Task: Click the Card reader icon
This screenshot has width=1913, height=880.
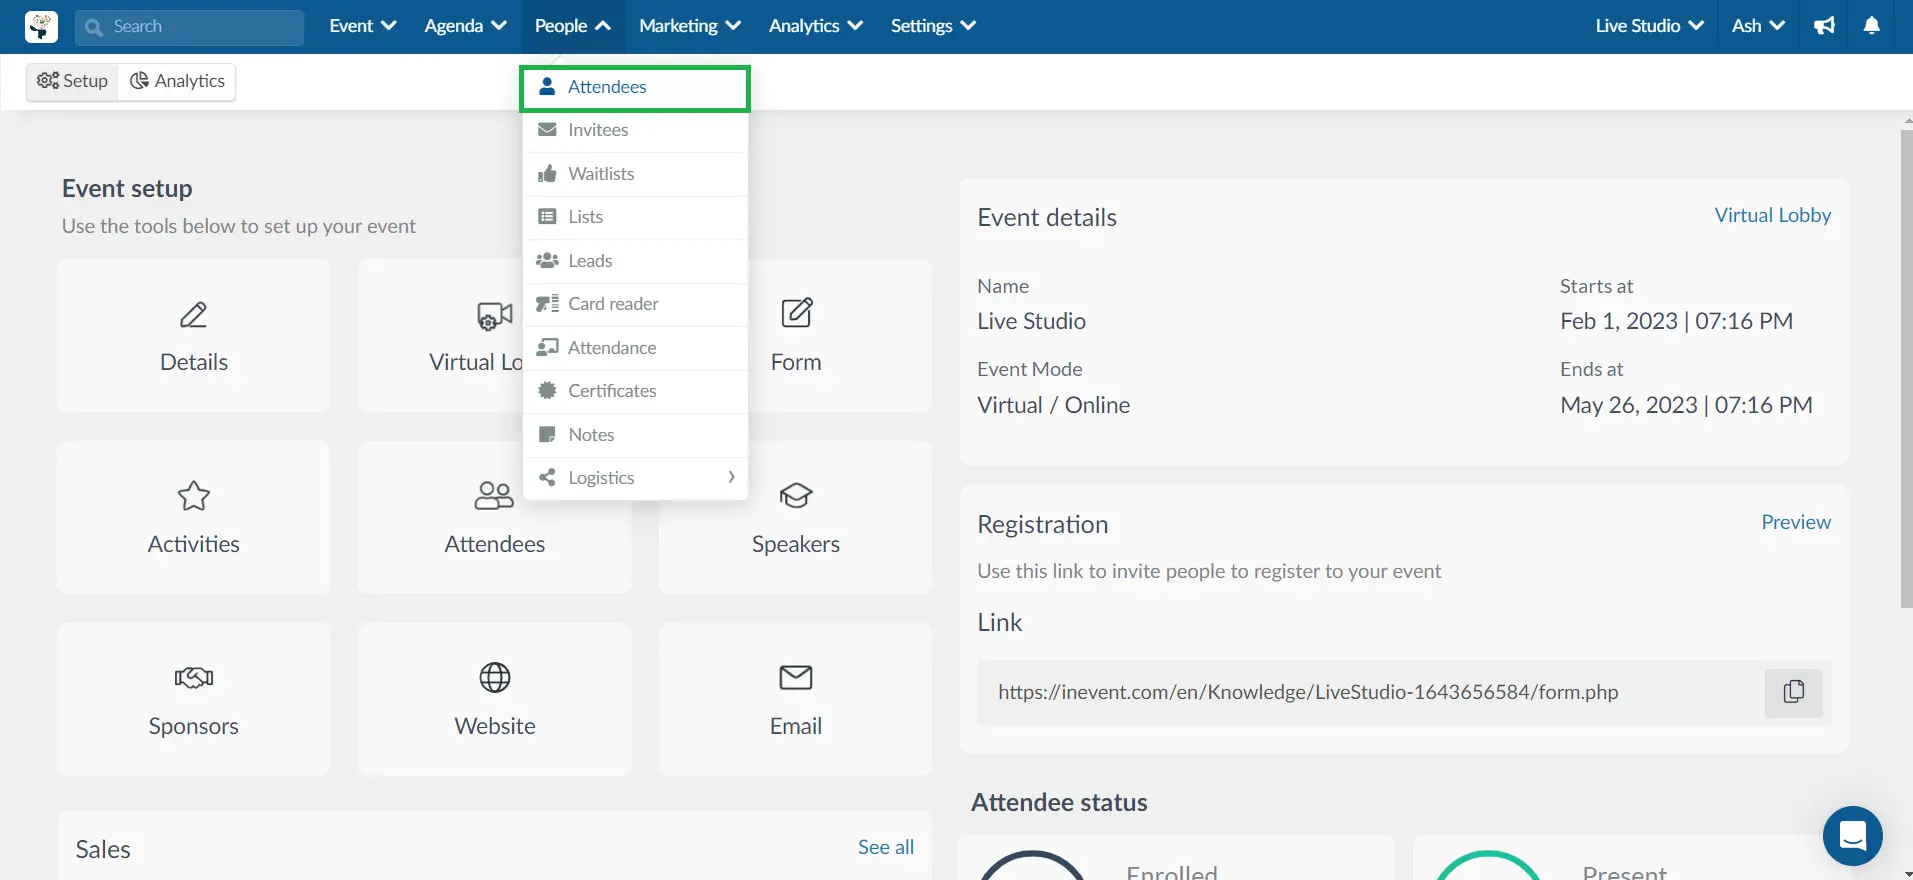Action: [x=547, y=304]
